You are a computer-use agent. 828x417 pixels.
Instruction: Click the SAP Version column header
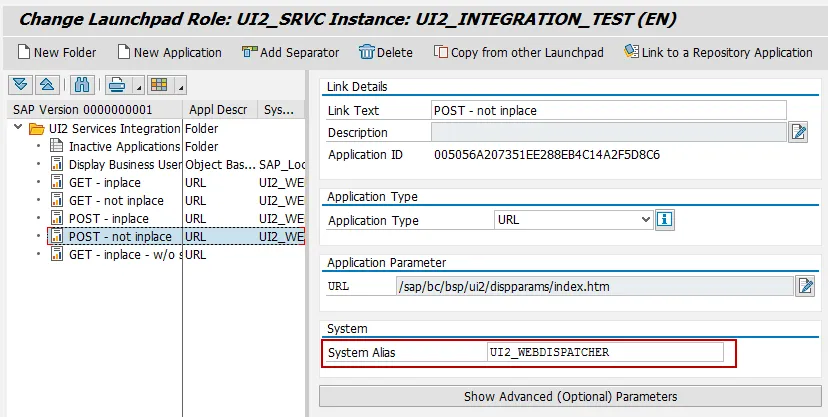click(x=96, y=109)
